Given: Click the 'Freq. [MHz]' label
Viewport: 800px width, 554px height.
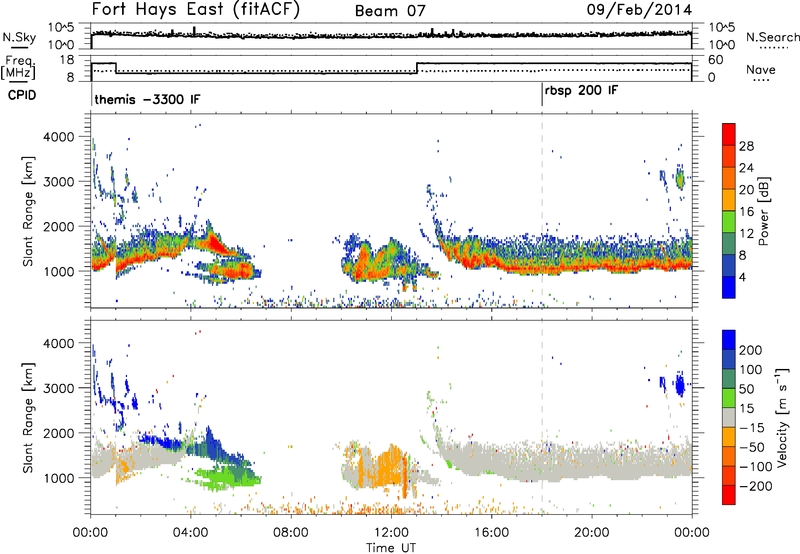Looking at the screenshot, I should (x=18, y=67).
